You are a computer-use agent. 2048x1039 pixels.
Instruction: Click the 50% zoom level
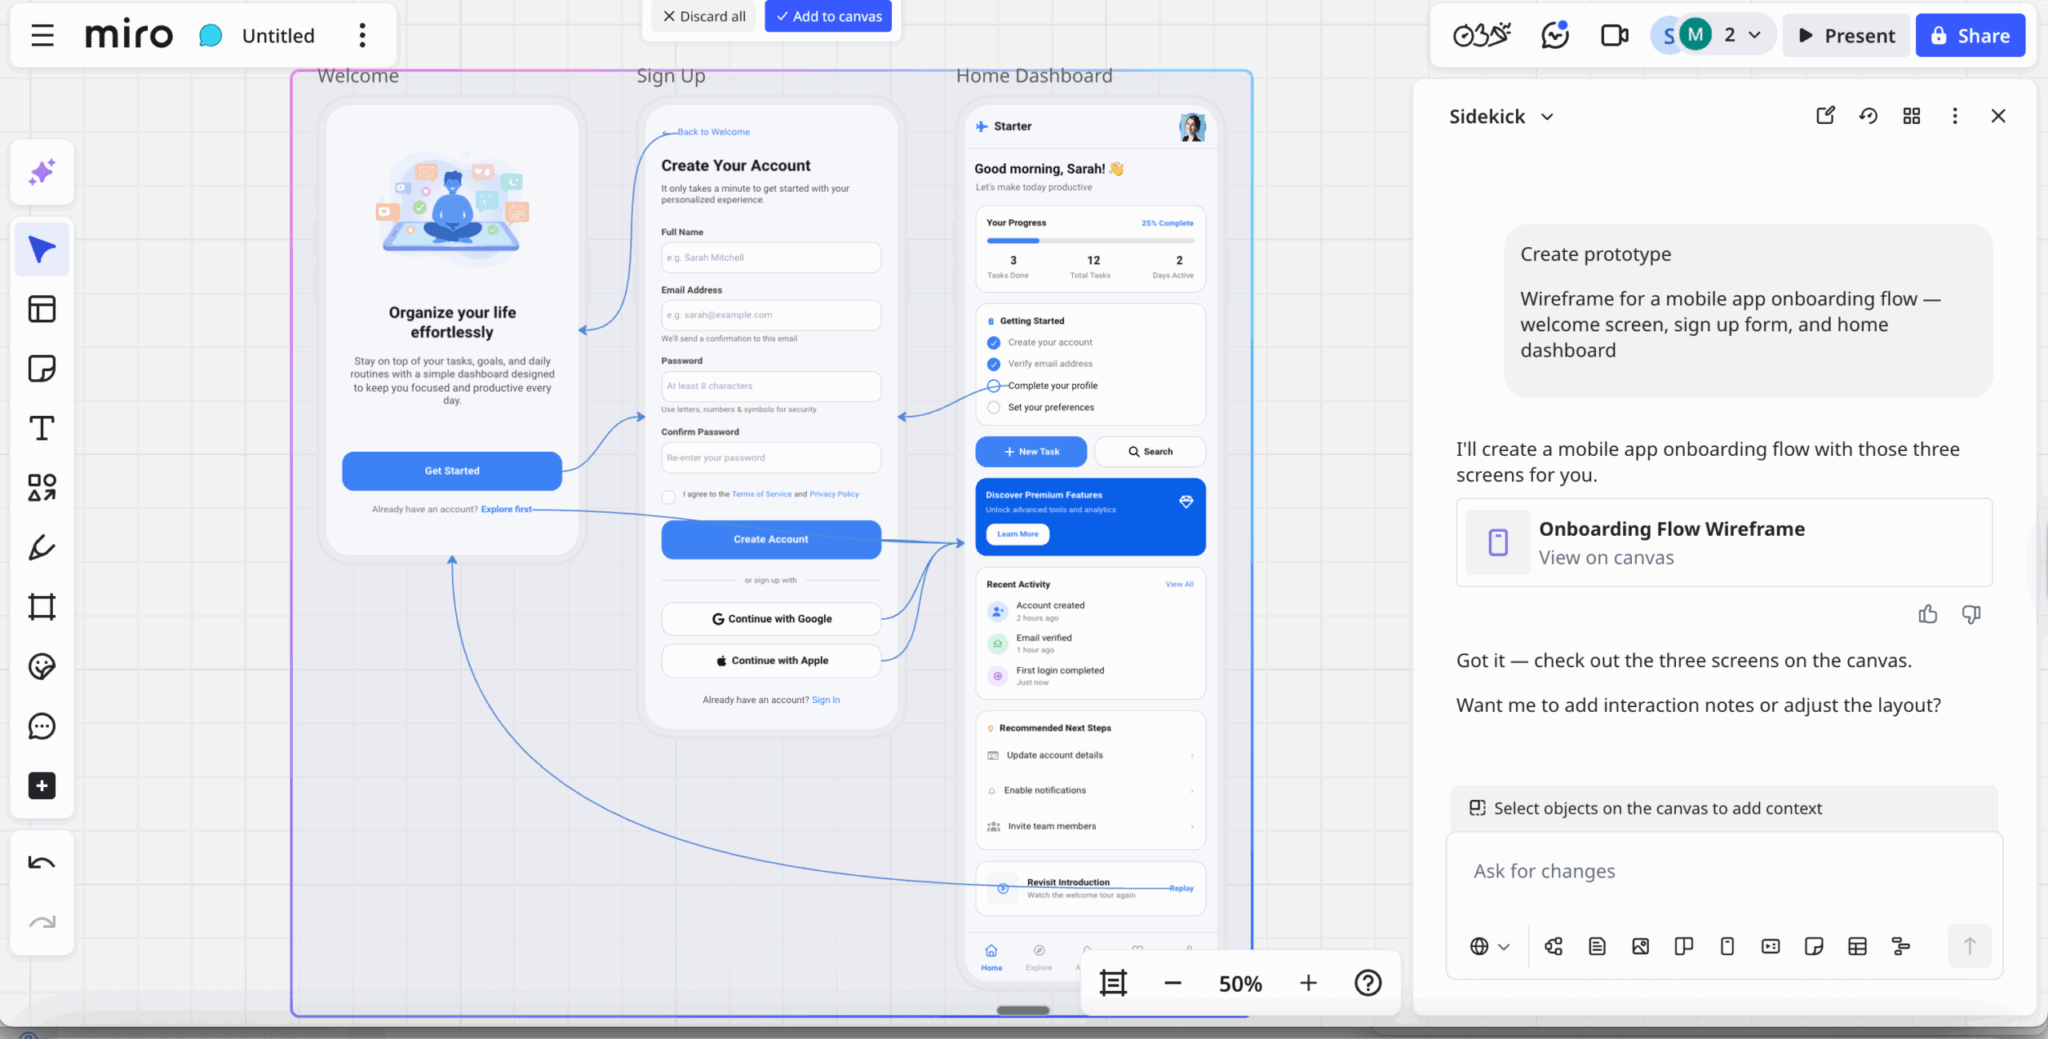1240,984
